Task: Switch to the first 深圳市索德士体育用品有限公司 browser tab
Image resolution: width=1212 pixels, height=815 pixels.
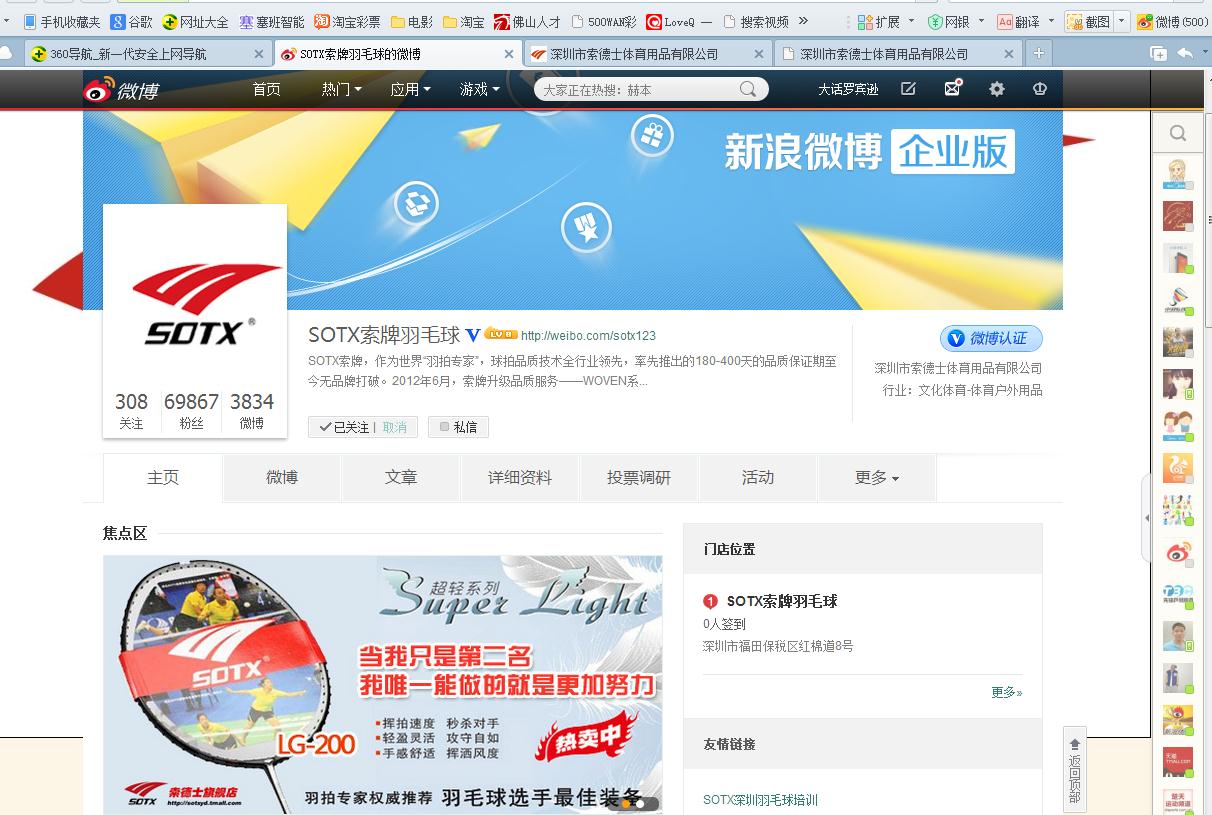Action: point(648,54)
